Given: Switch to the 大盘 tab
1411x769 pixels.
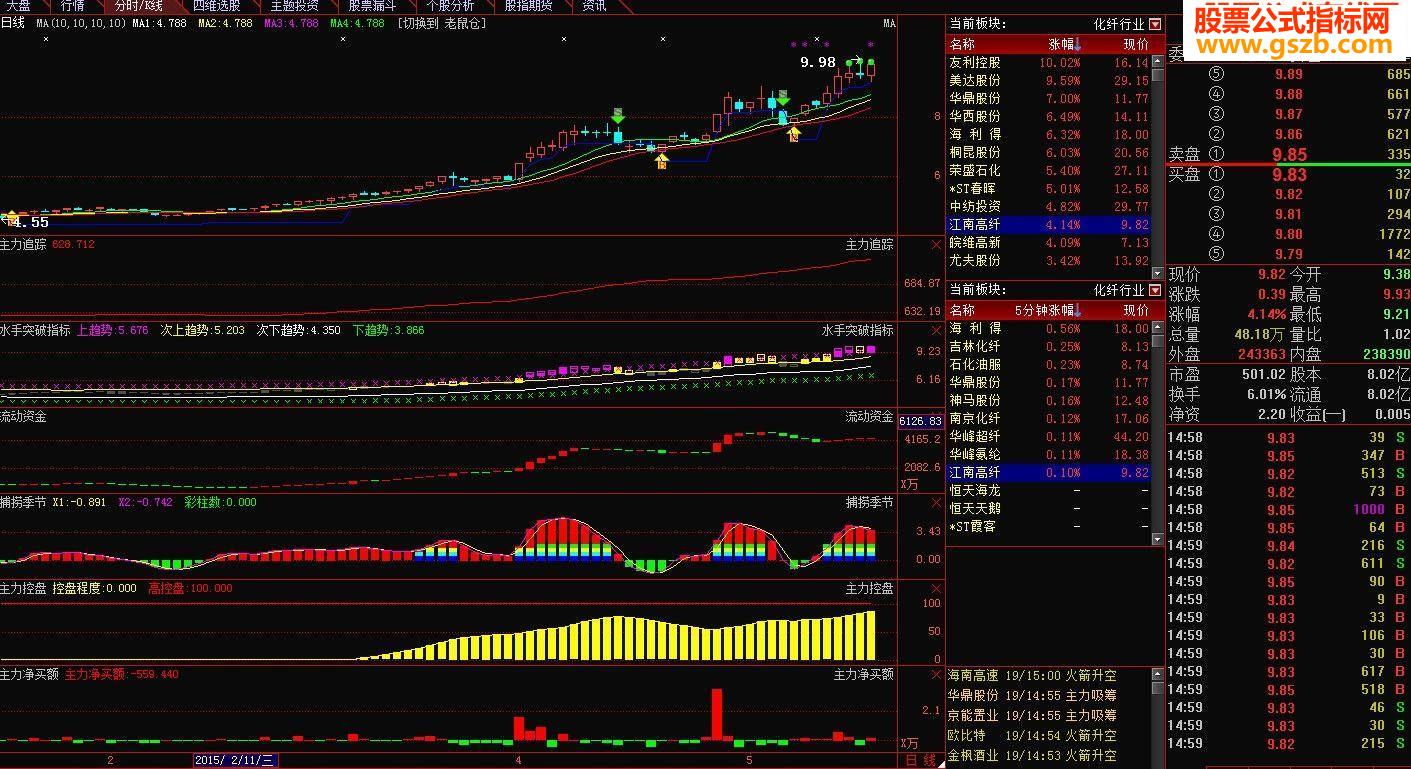Looking at the screenshot, I should pos(19,6).
